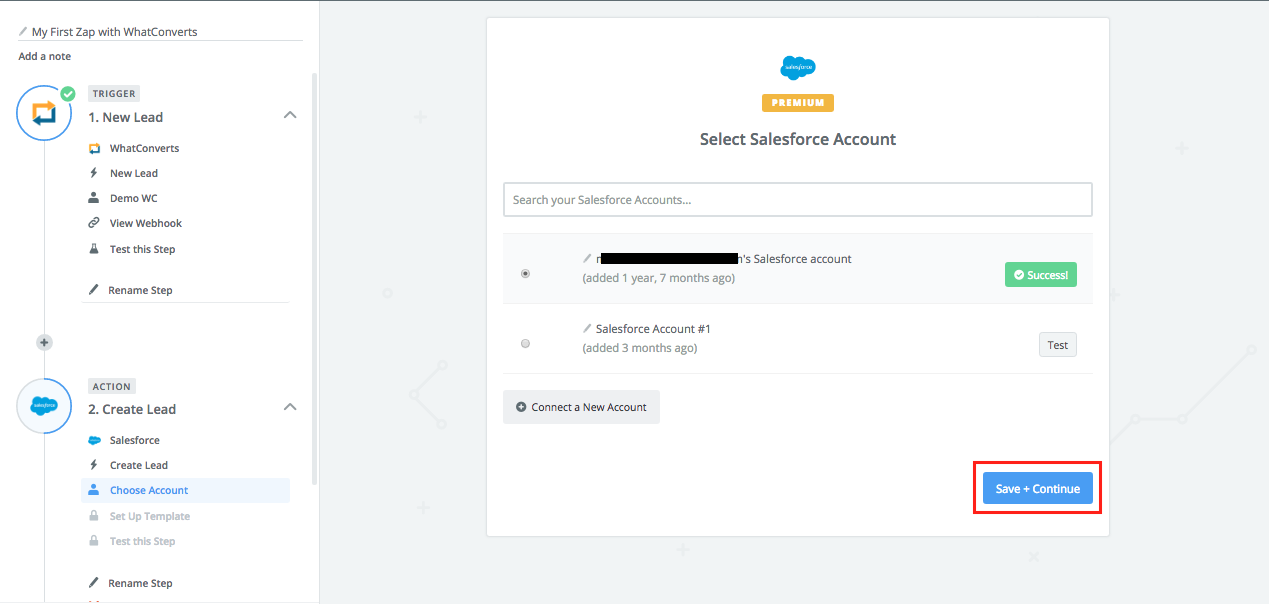Click pencil icon beside zap title

click(23, 31)
